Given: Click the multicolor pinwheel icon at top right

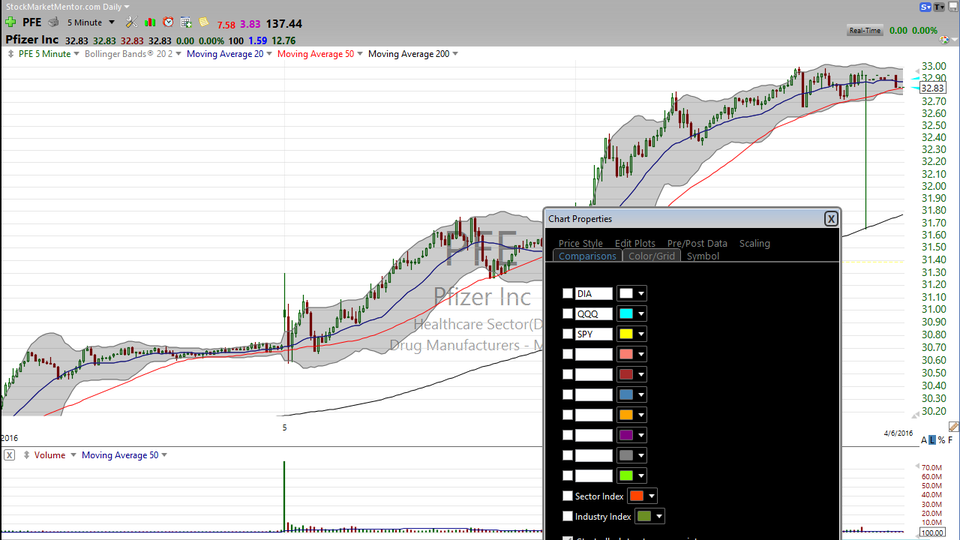Looking at the screenshot, I should pos(945,40).
